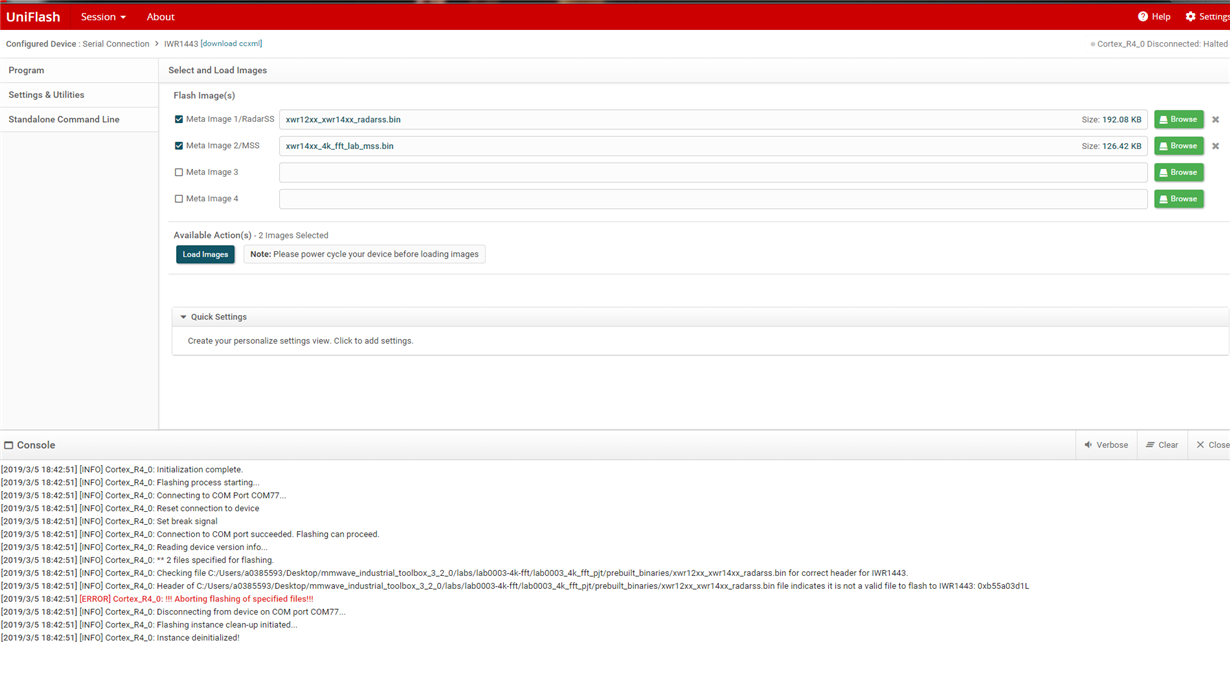The width and height of the screenshot is (1230, 685).
Task: Click the Size 192.08 KB label
Action: coord(1111,120)
